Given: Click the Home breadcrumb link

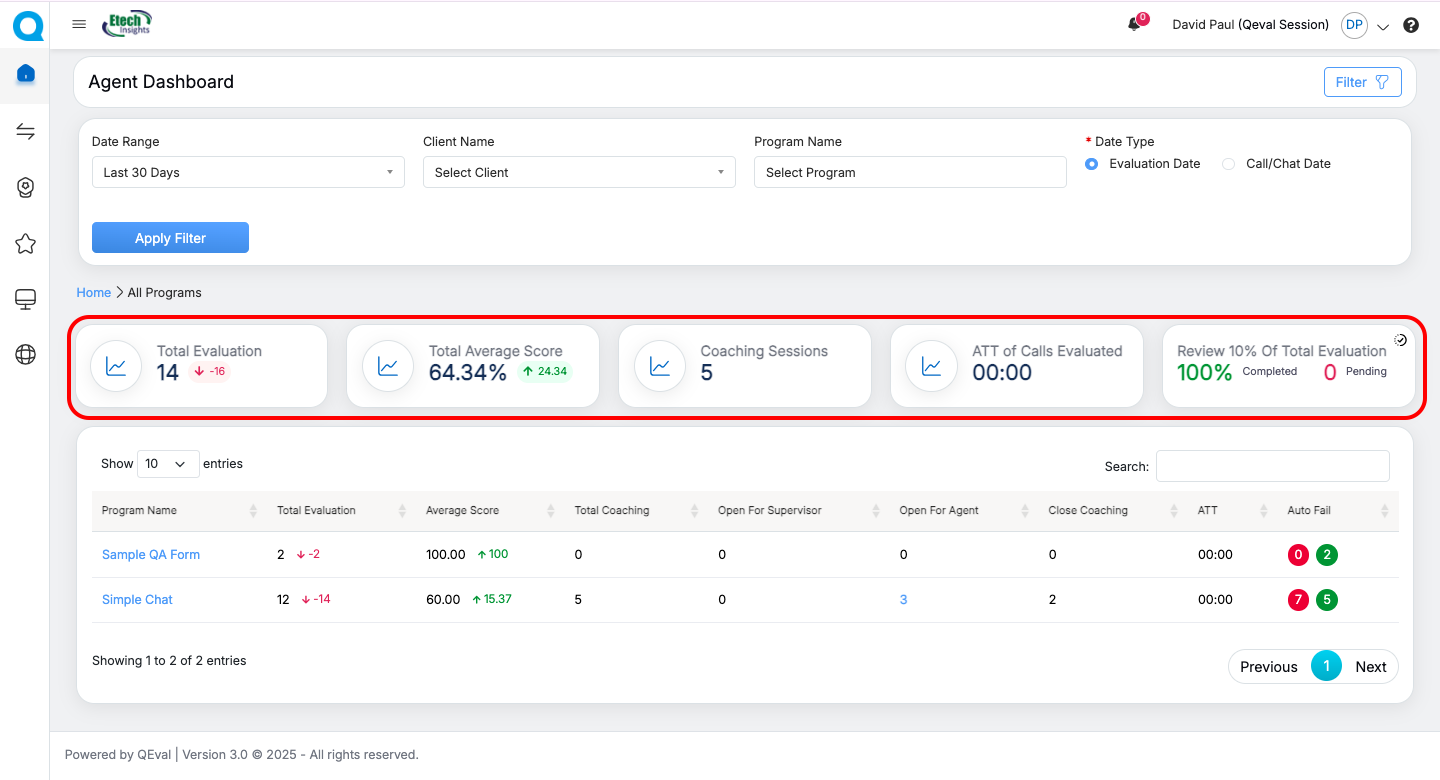Looking at the screenshot, I should [94, 293].
